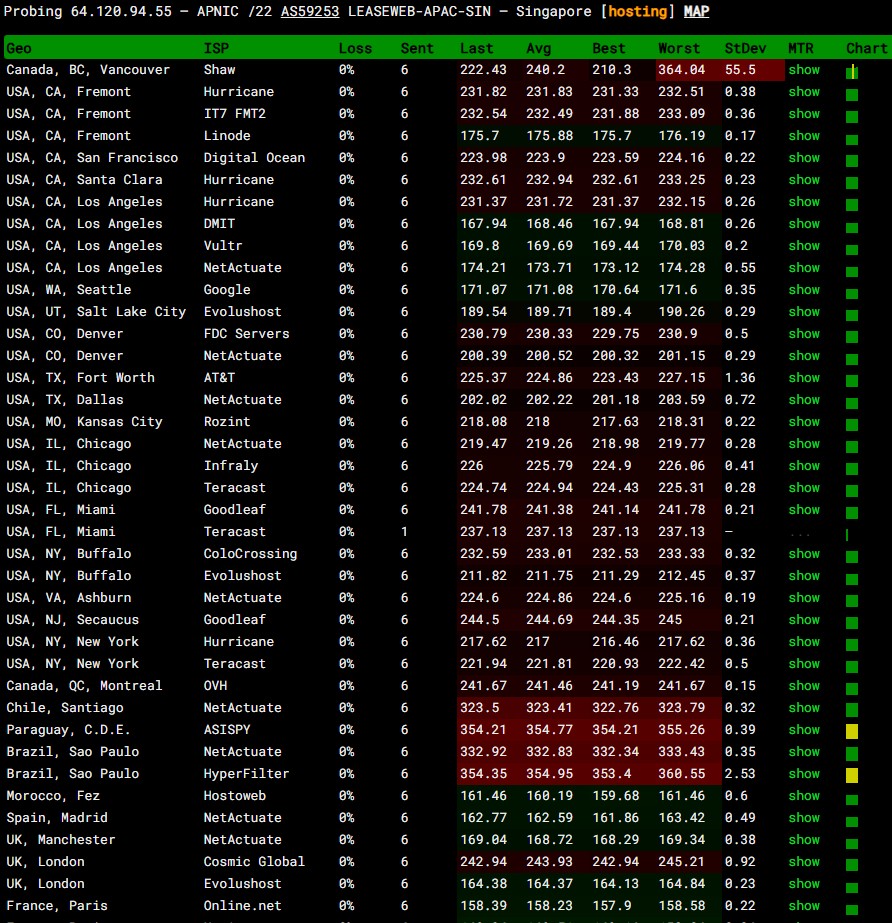Click chart icon for New York Teracast row
Viewport: 892px width, 923px height.
click(x=851, y=667)
